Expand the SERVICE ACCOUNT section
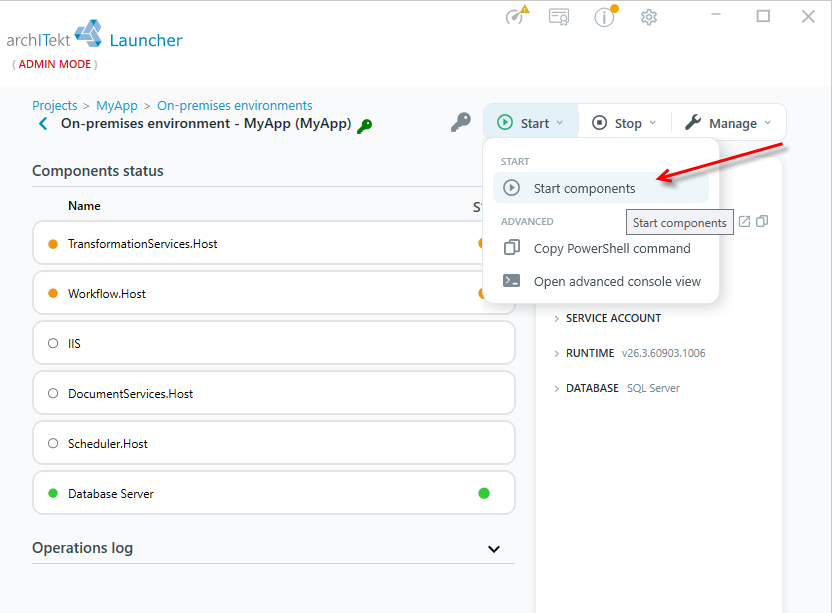The height and width of the screenshot is (613, 832). (x=607, y=318)
